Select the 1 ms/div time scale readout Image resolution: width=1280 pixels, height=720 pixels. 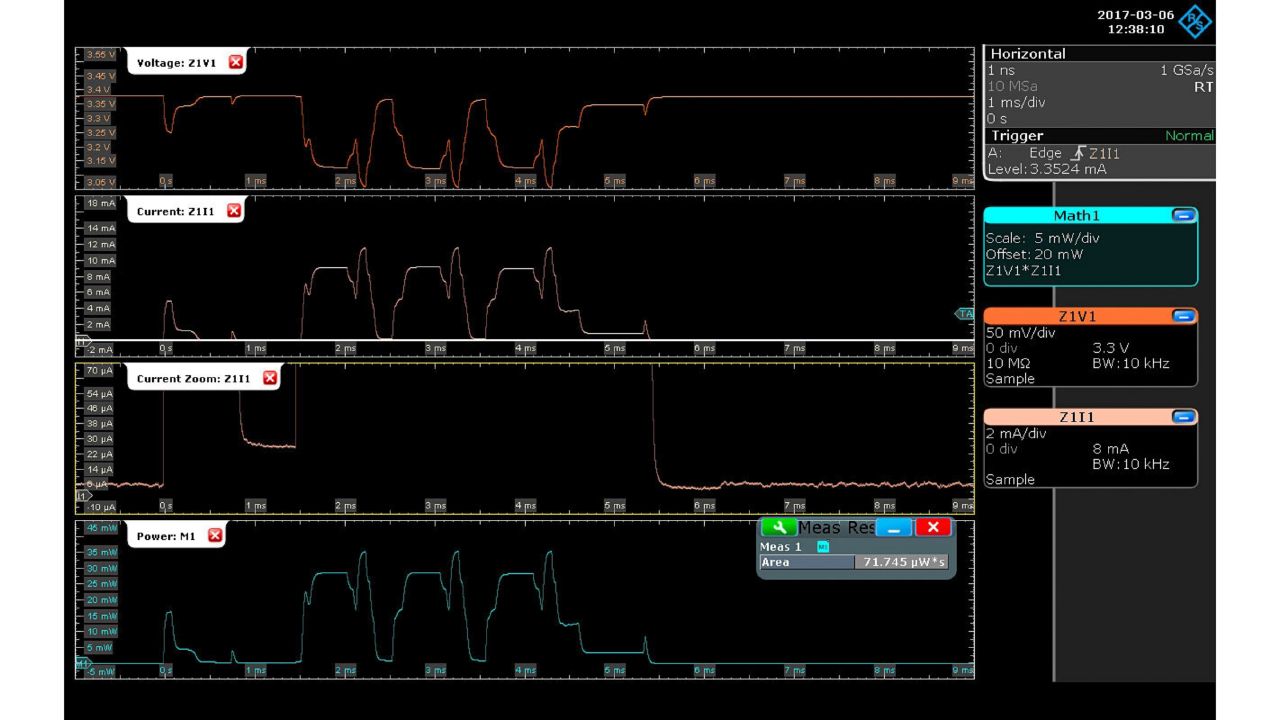pos(1014,103)
